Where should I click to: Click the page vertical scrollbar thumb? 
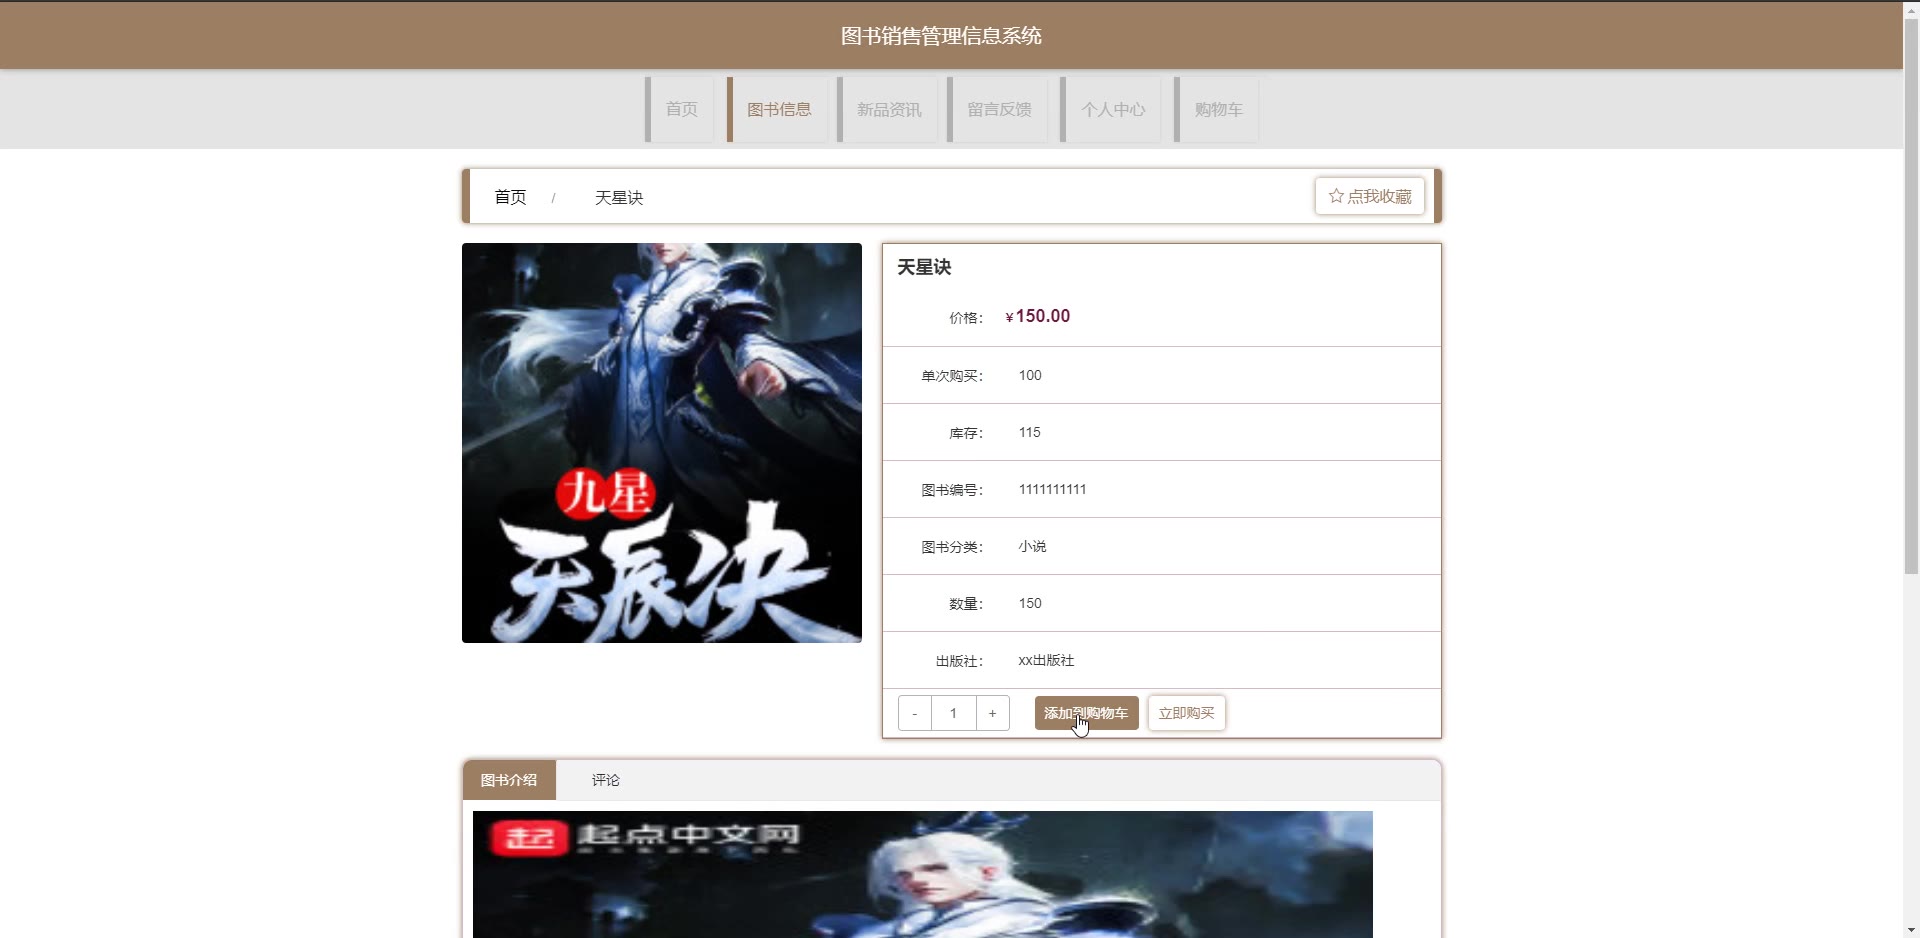(x=1911, y=295)
